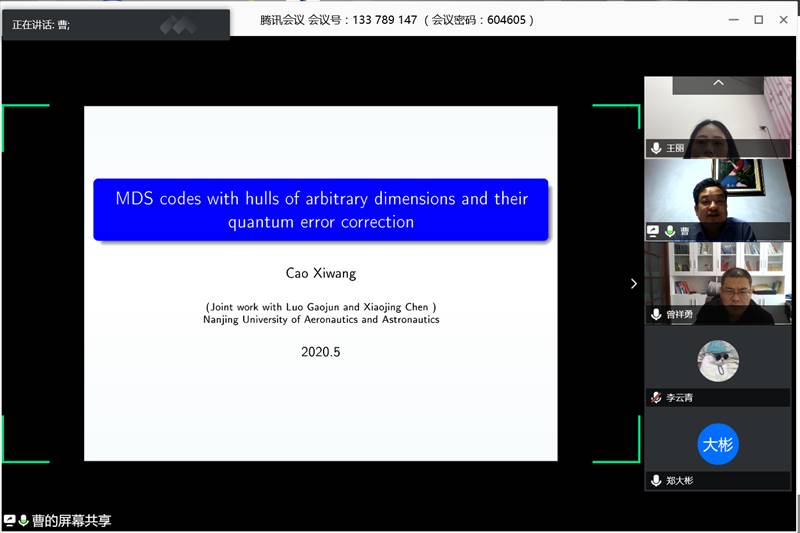This screenshot has height=533, width=800.
Task: Click green microphone icon in bottom-left status bar
Action: tap(22, 520)
